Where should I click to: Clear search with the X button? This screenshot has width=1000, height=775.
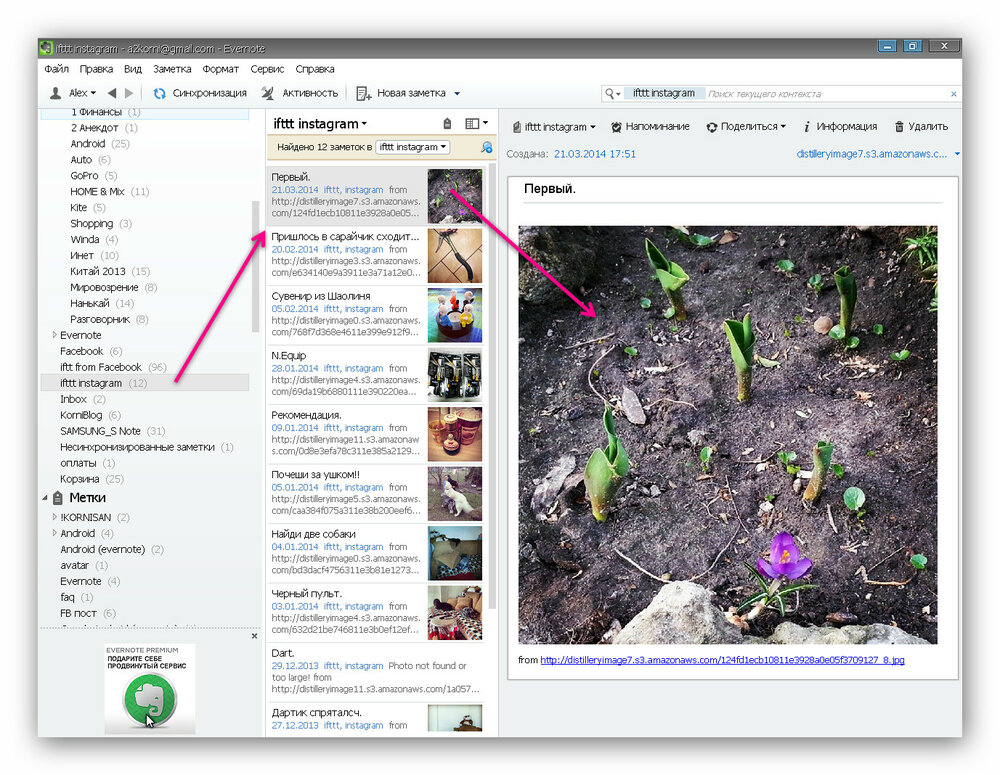pyautogui.click(x=953, y=94)
